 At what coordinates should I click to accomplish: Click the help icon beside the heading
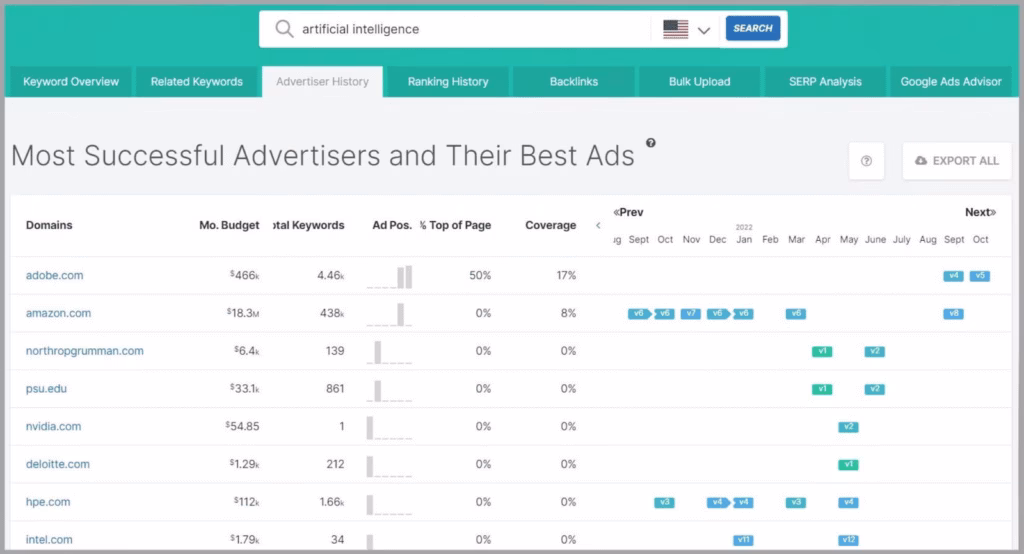pyautogui.click(x=651, y=143)
